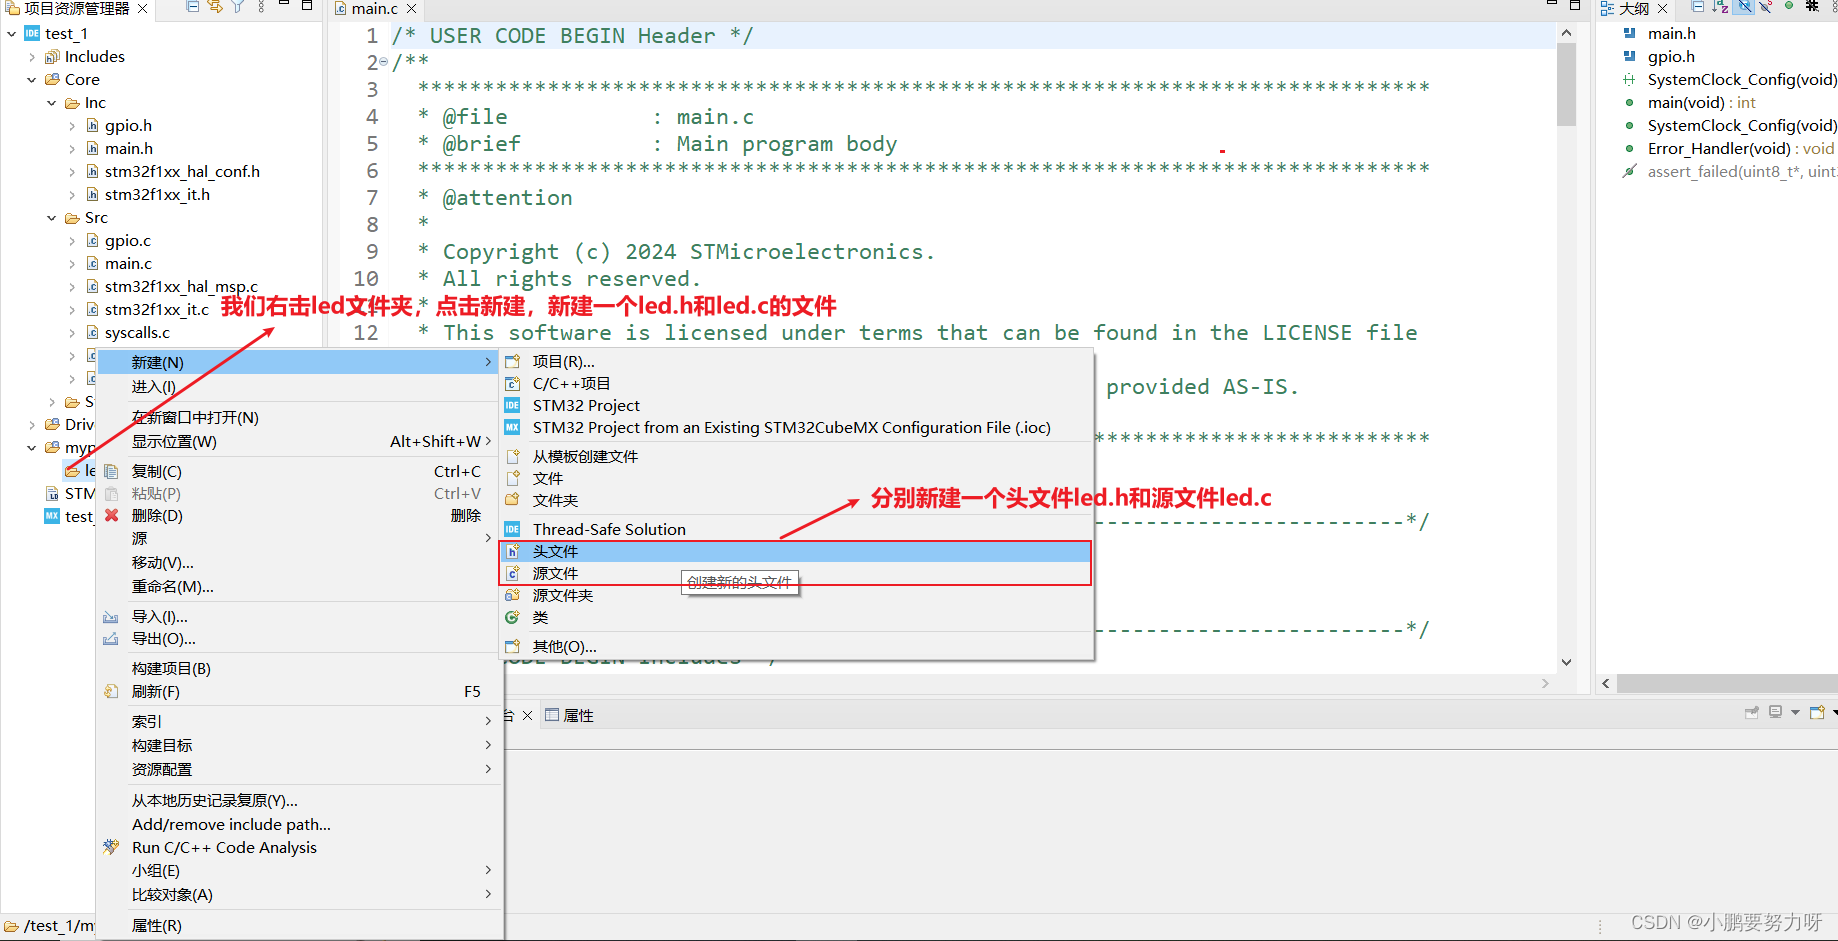Collapse the Core folder node

coord(32,80)
